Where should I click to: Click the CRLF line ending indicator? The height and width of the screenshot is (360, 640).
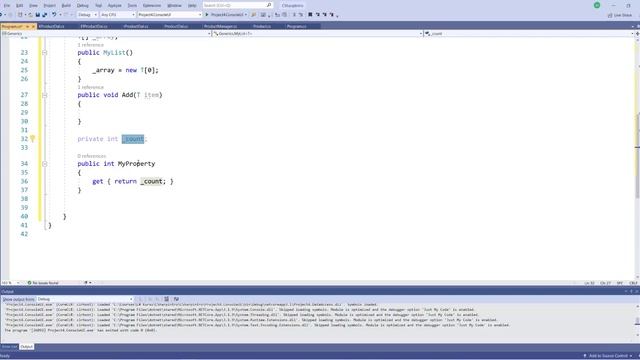tap(633, 283)
